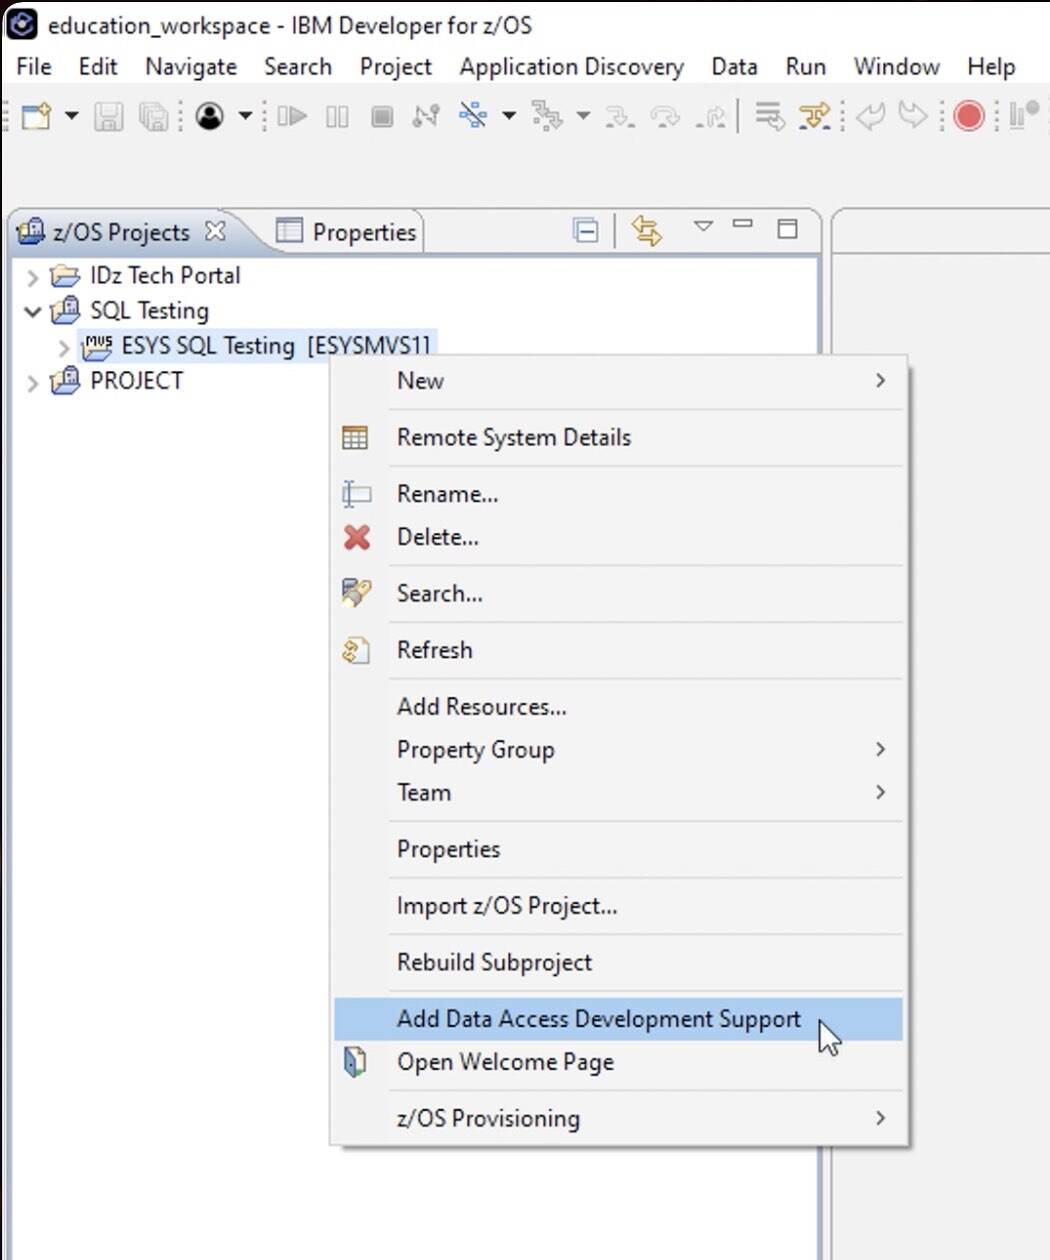Open the New submenu in context menu
The image size is (1050, 1260).
coord(619,381)
